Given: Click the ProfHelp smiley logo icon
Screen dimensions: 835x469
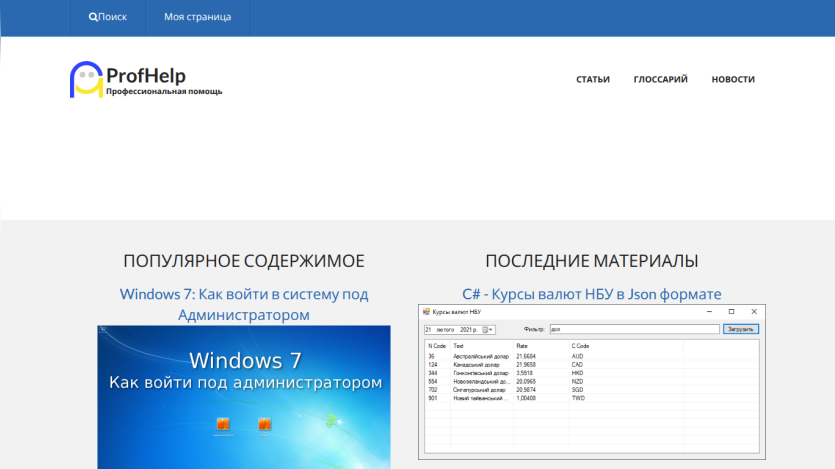Looking at the screenshot, I should pyautogui.click(x=86, y=80).
